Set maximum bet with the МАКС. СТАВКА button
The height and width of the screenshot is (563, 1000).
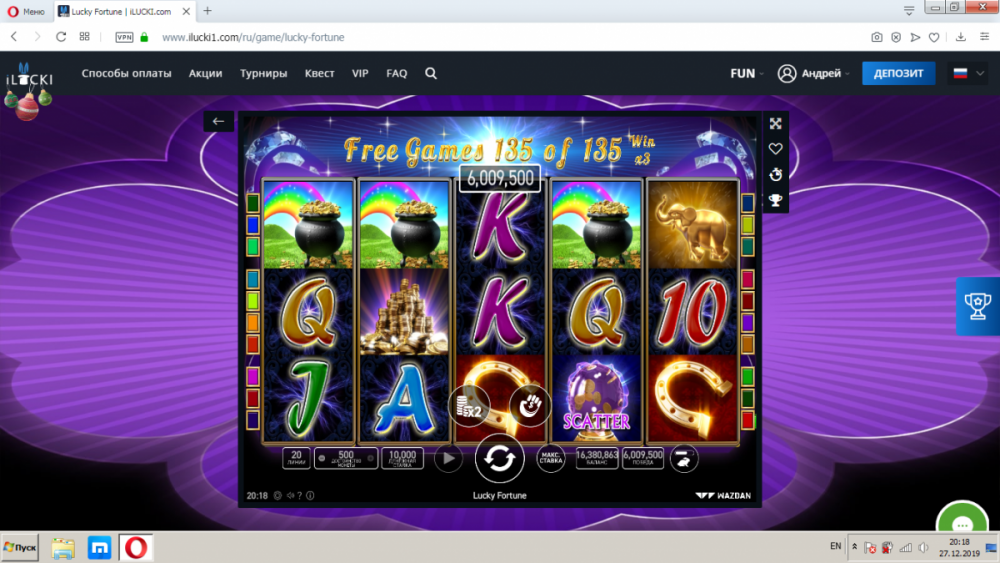click(x=550, y=458)
